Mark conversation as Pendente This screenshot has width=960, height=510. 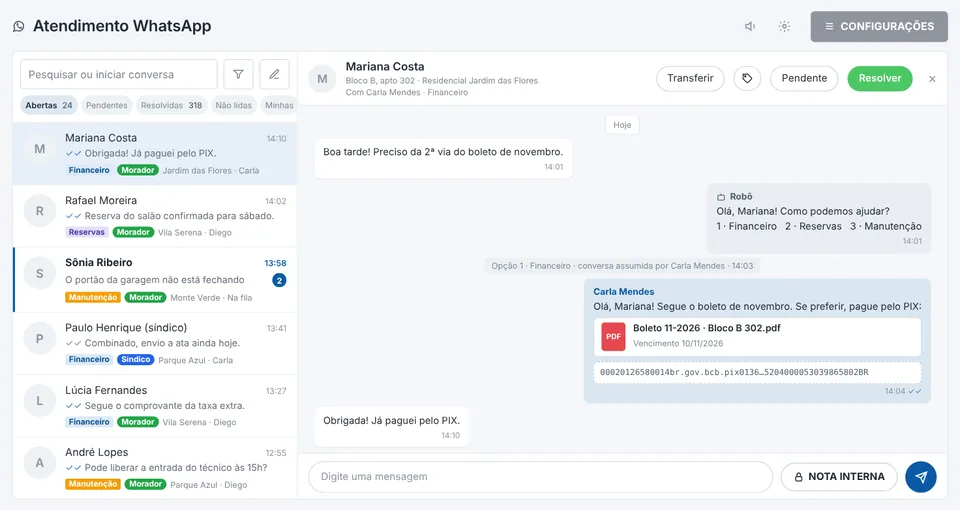point(804,78)
